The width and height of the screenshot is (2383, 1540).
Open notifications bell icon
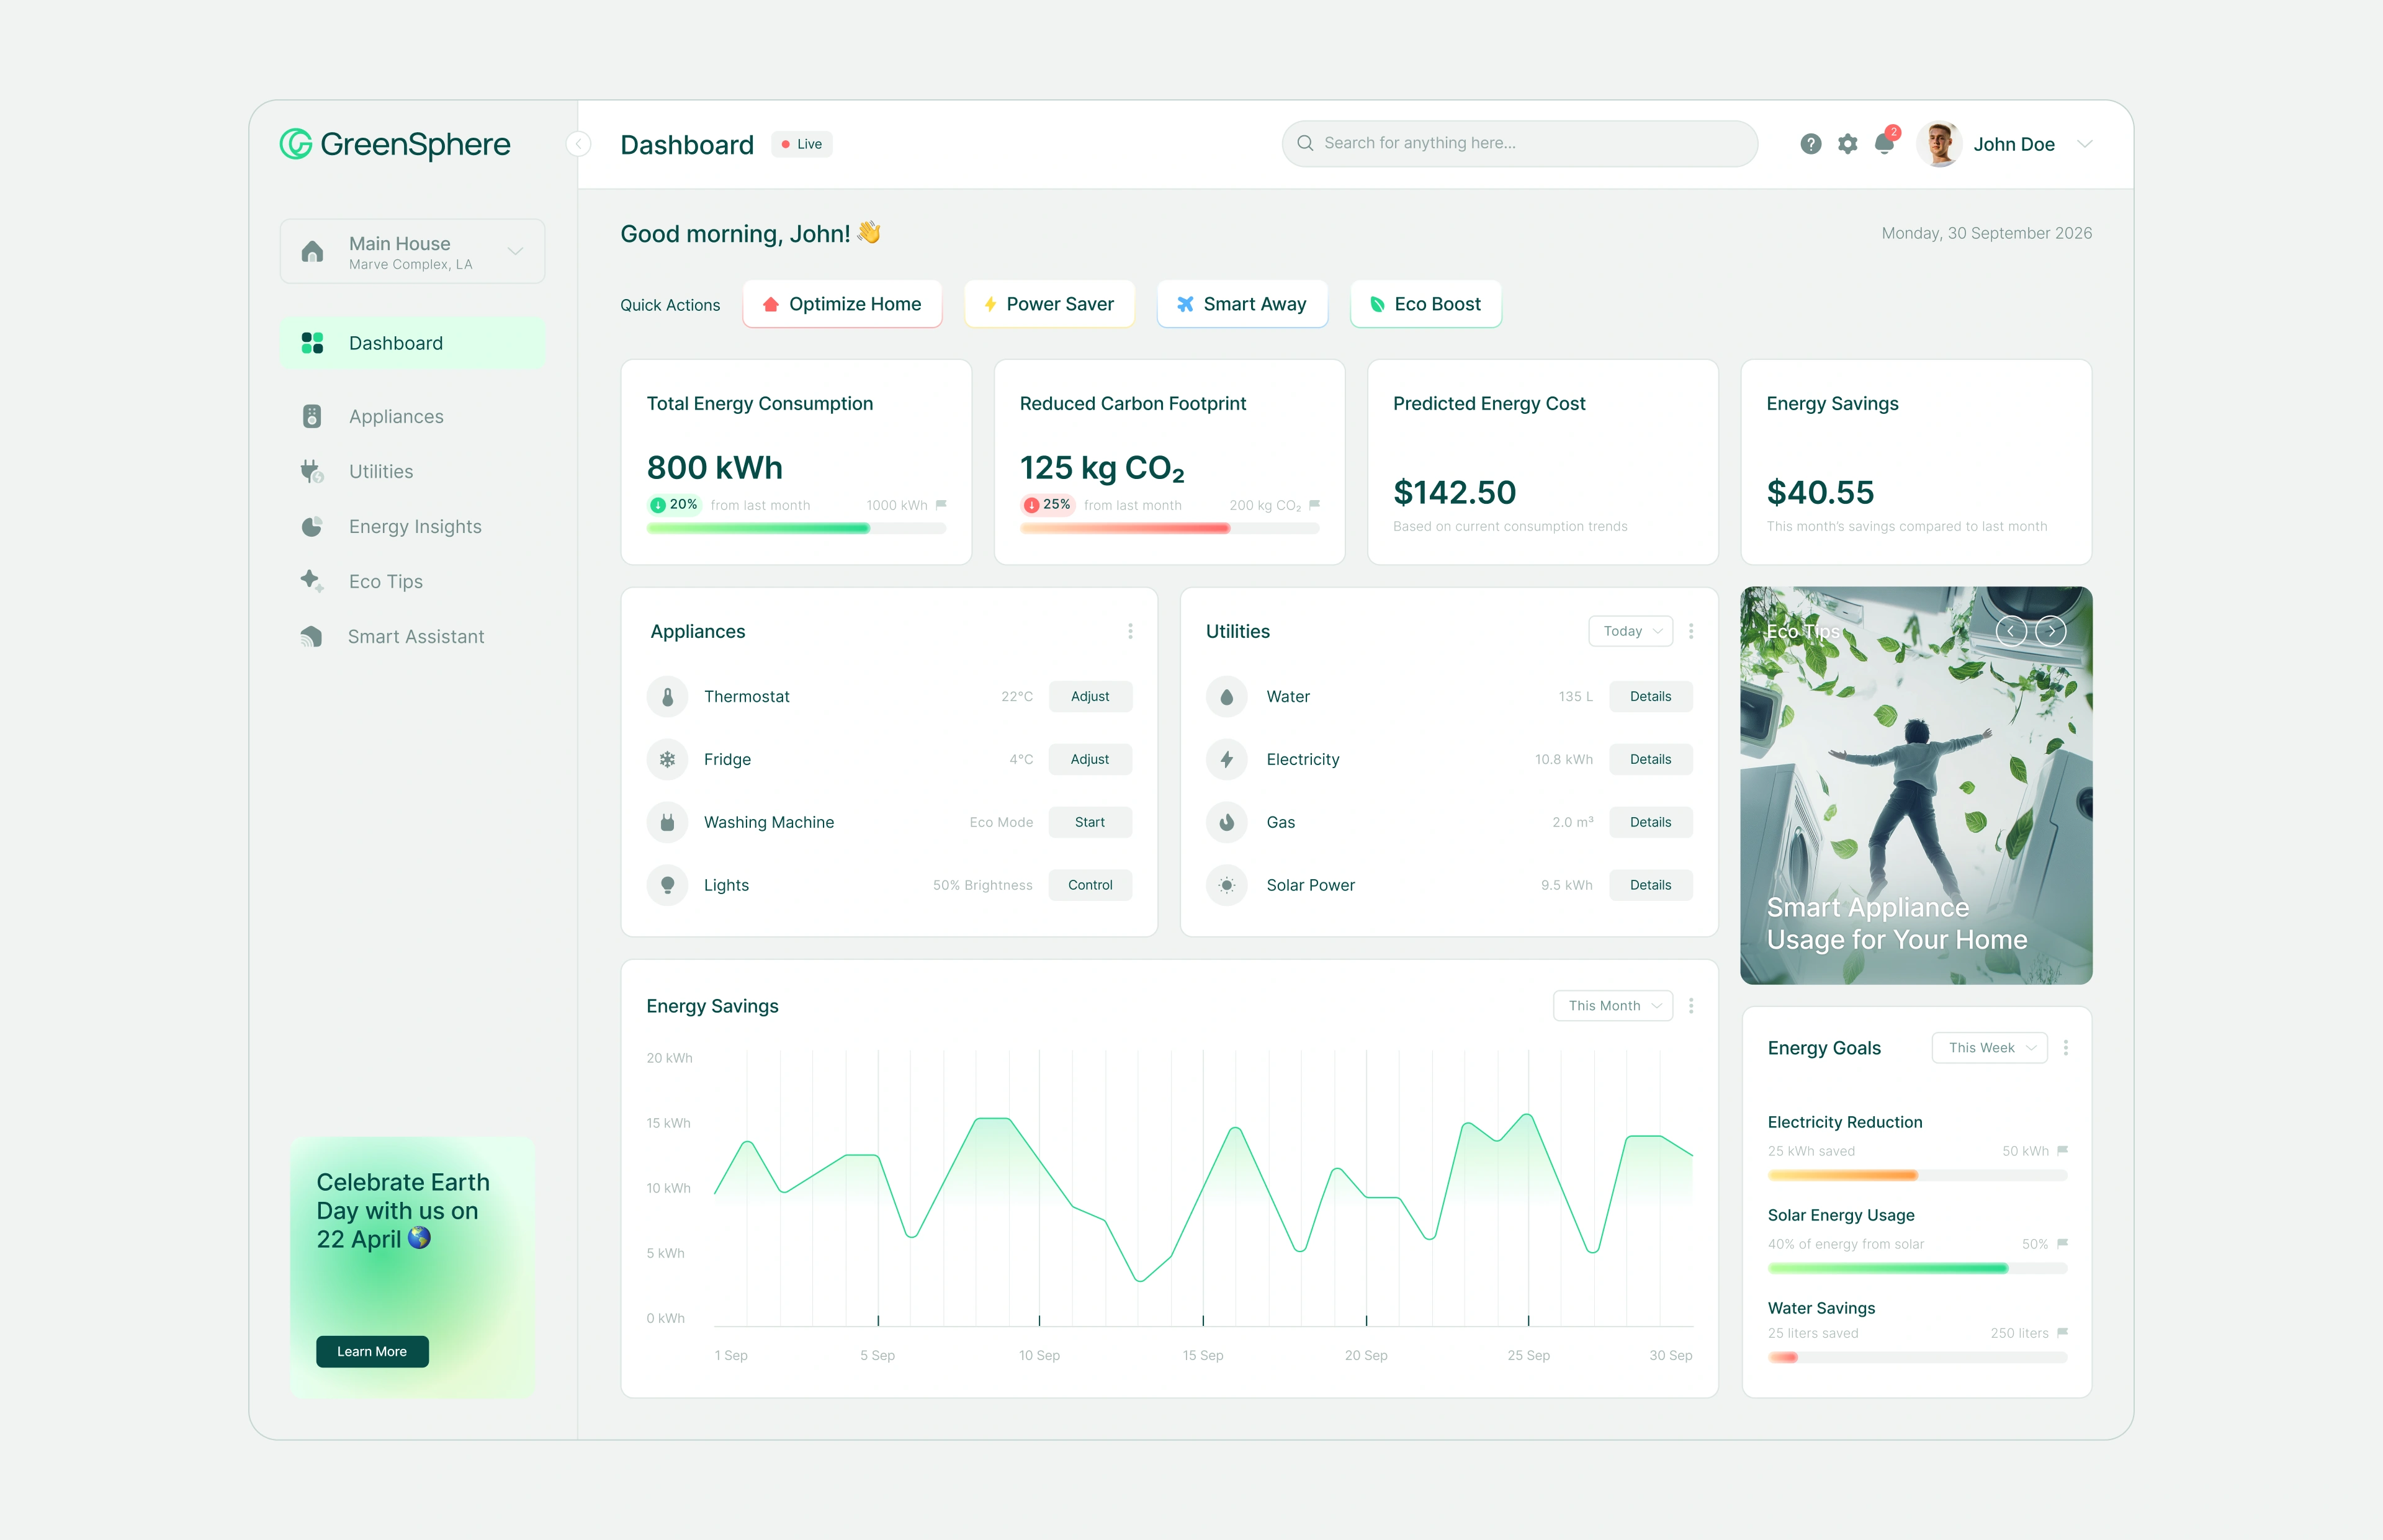tap(1884, 144)
